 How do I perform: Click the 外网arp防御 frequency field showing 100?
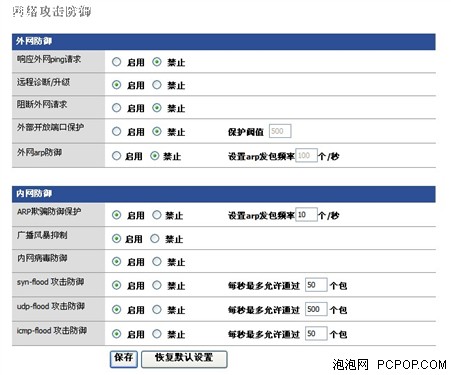(x=306, y=155)
